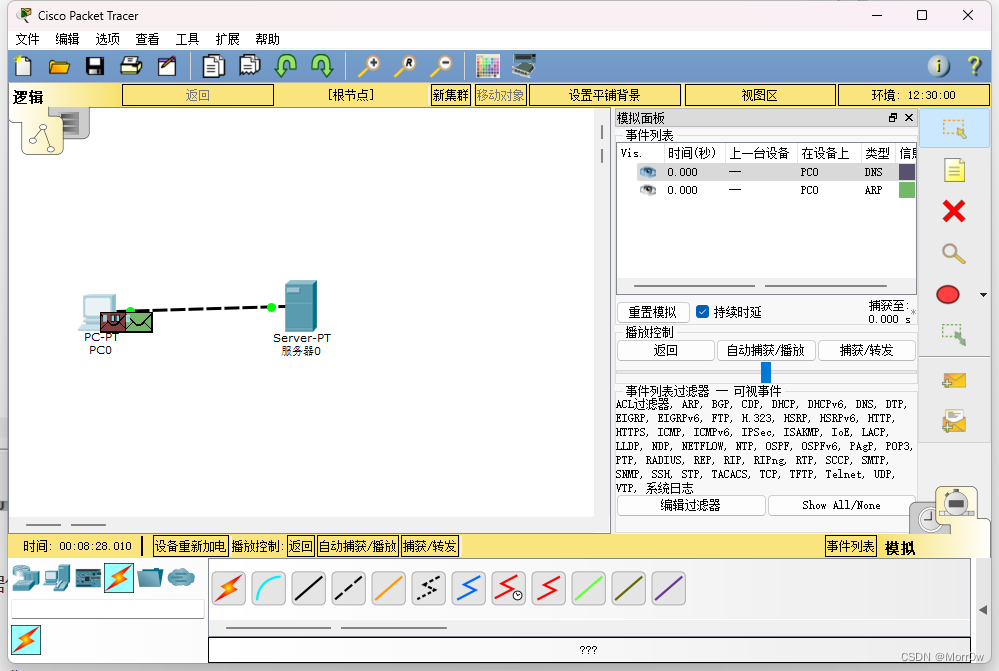
Task: Click the Paste icon in the toolbar
Action: 250,66
